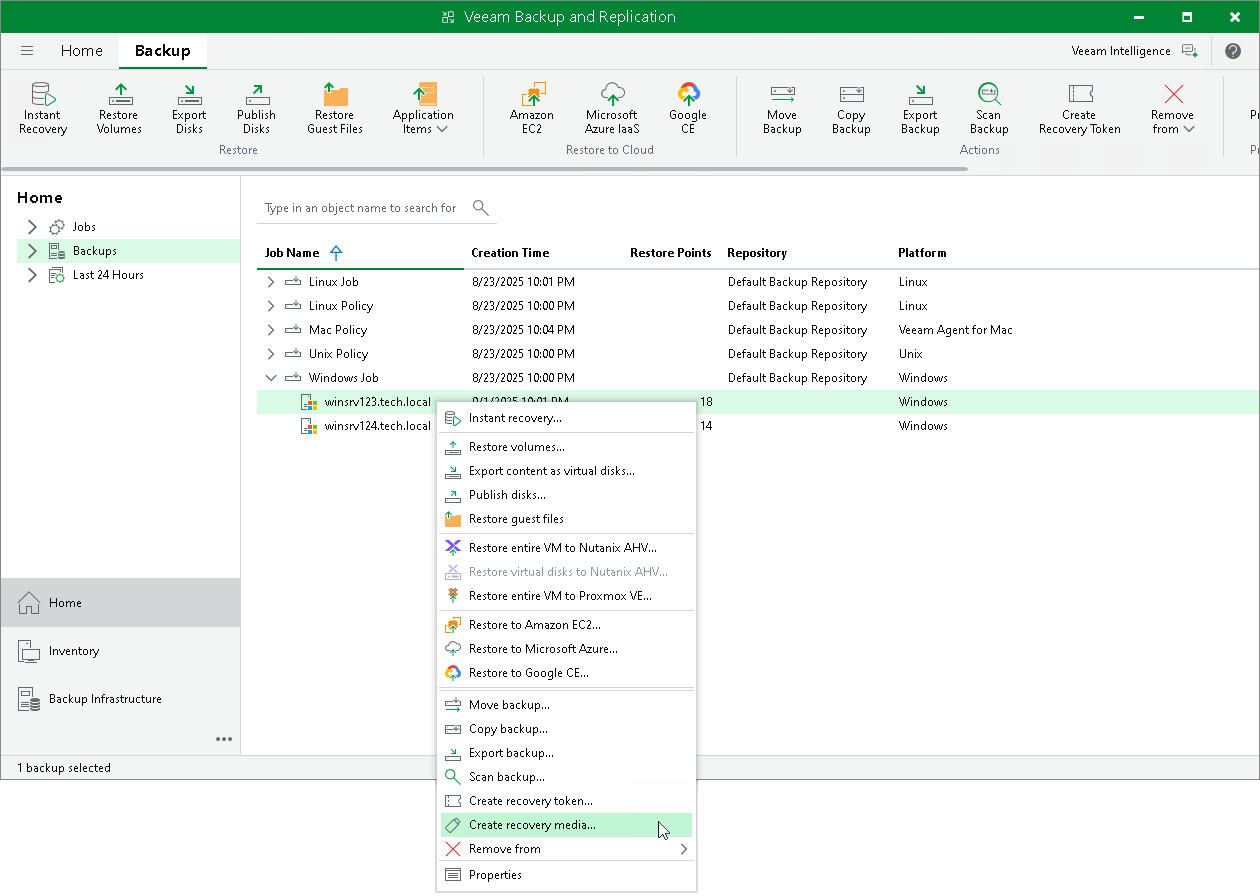Choose Move backup in context menu
Image resolution: width=1260 pixels, height=896 pixels.
click(567, 705)
